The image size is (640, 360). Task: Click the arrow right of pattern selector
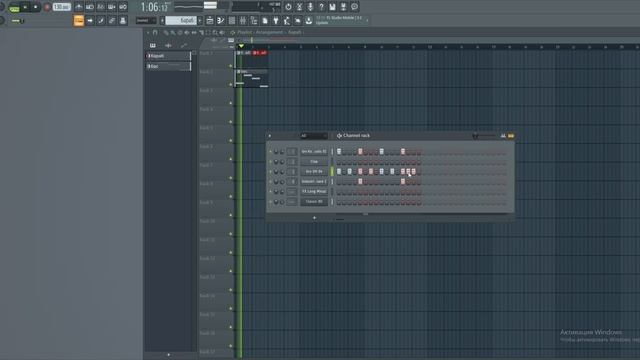point(200,20)
